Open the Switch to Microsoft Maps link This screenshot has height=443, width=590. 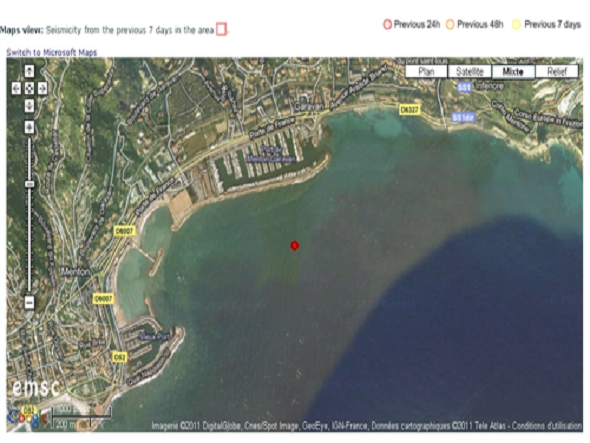[52, 52]
